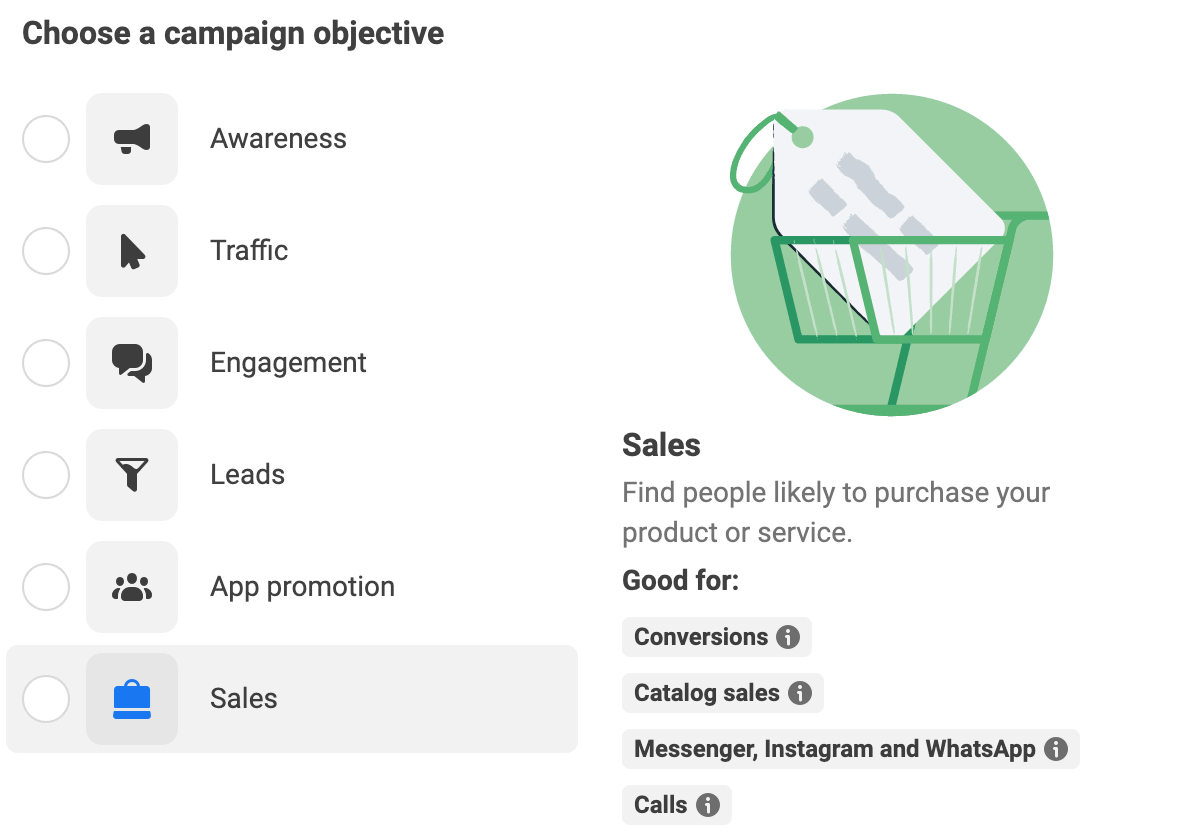Click the funnel Leads icon
Screen dimensions: 1184x836
[x=132, y=475]
